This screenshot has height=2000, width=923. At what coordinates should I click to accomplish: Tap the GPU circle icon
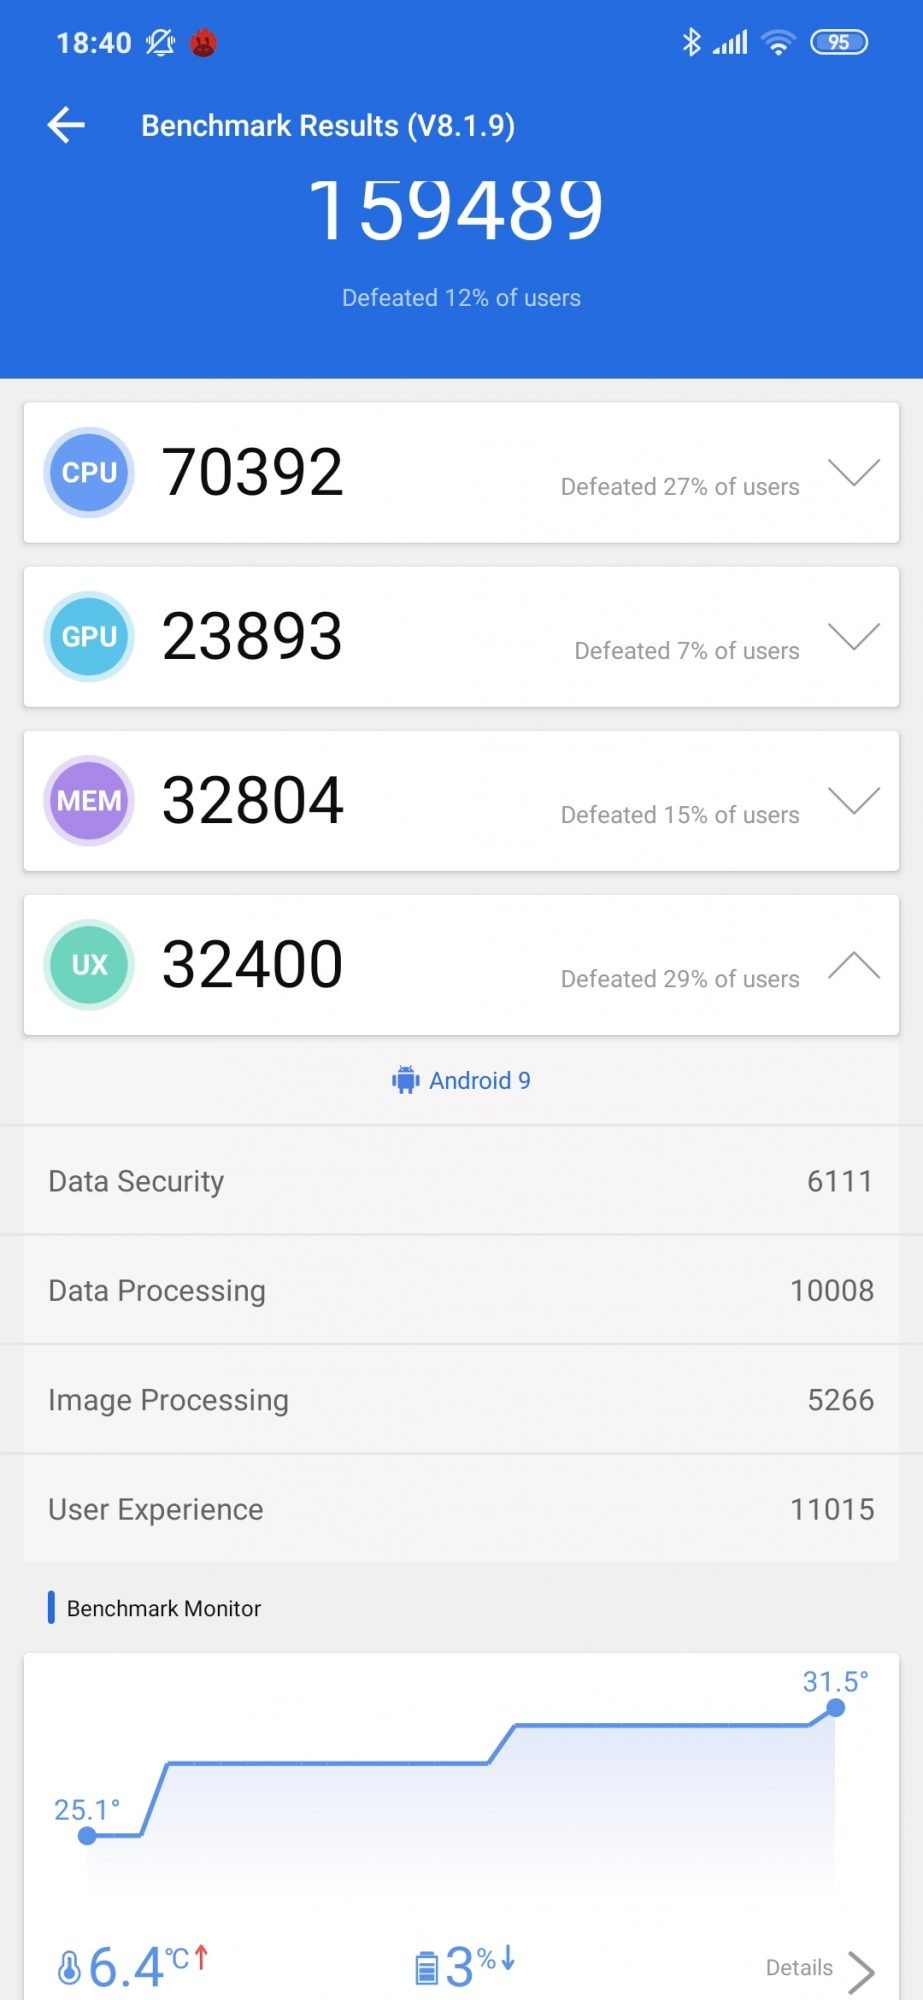pos(89,636)
